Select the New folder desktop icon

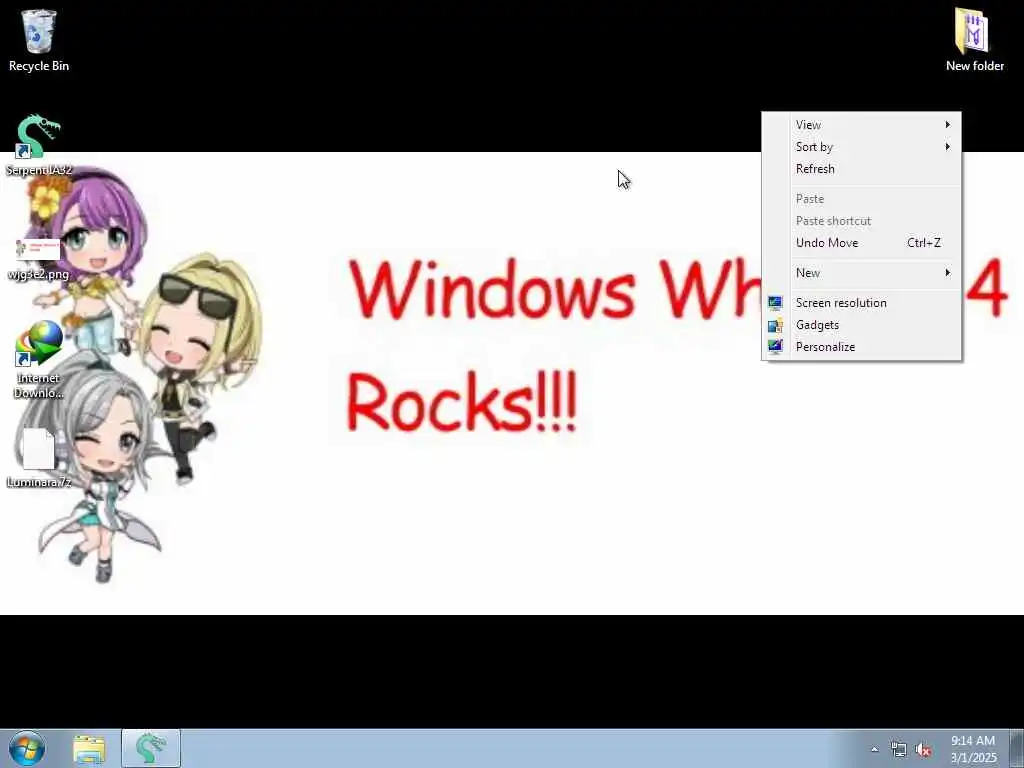click(974, 40)
